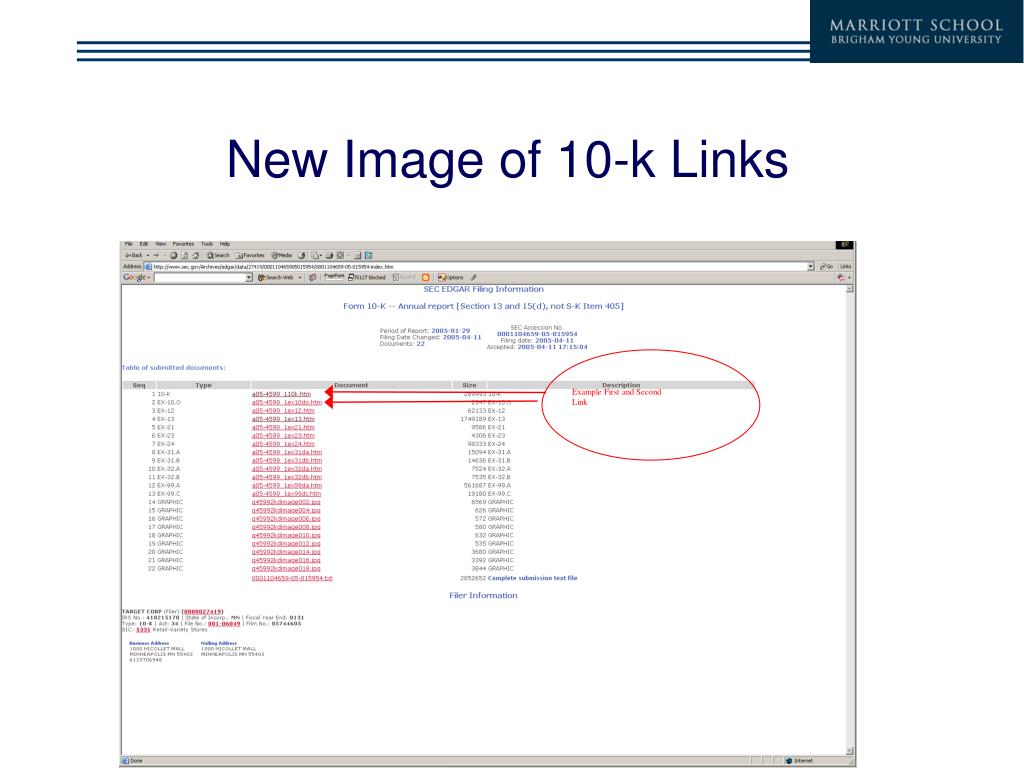The height and width of the screenshot is (768, 1024).
Task: Open the Media pane button
Action: tap(282, 255)
